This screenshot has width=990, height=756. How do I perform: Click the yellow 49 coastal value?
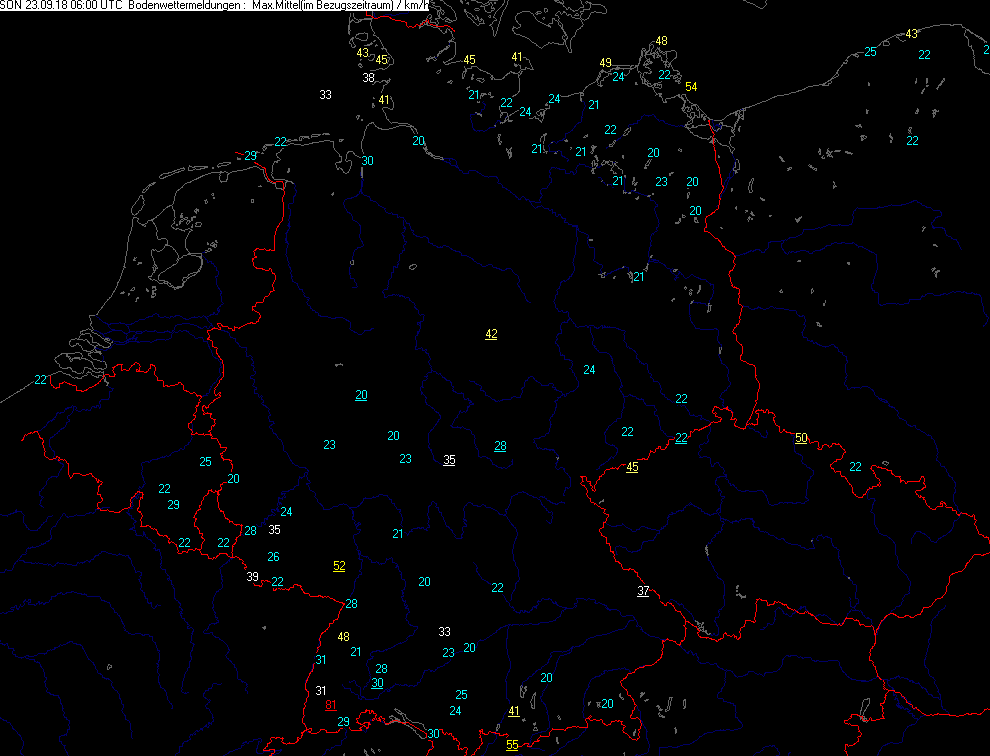click(x=605, y=63)
